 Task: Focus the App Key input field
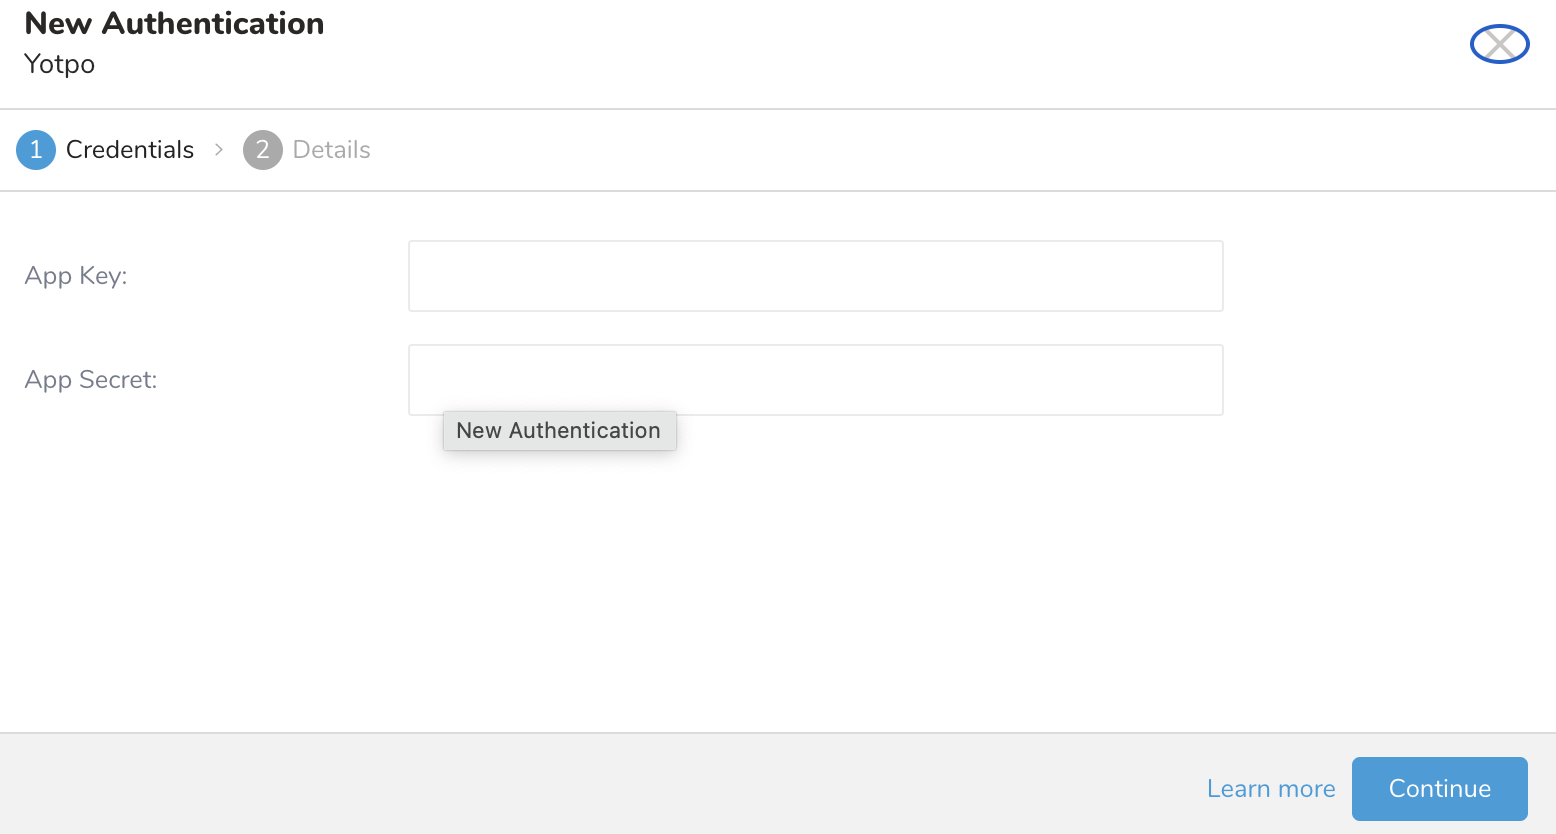pyautogui.click(x=815, y=276)
